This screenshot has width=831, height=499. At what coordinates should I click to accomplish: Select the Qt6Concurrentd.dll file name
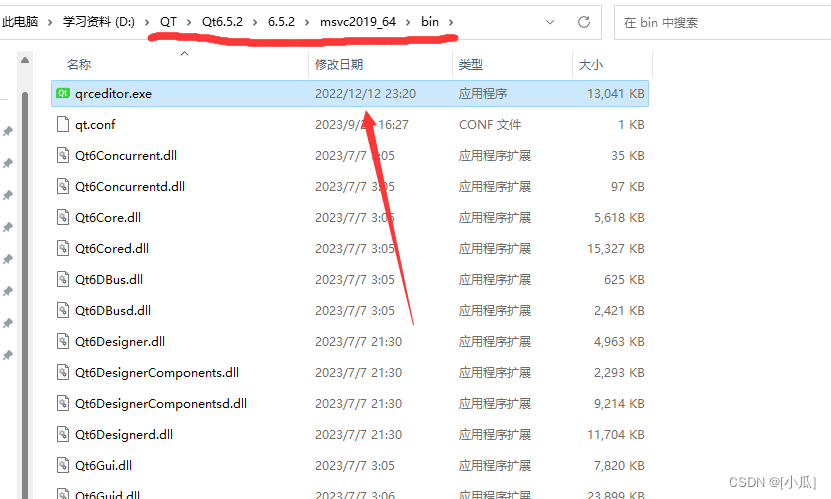click(130, 186)
